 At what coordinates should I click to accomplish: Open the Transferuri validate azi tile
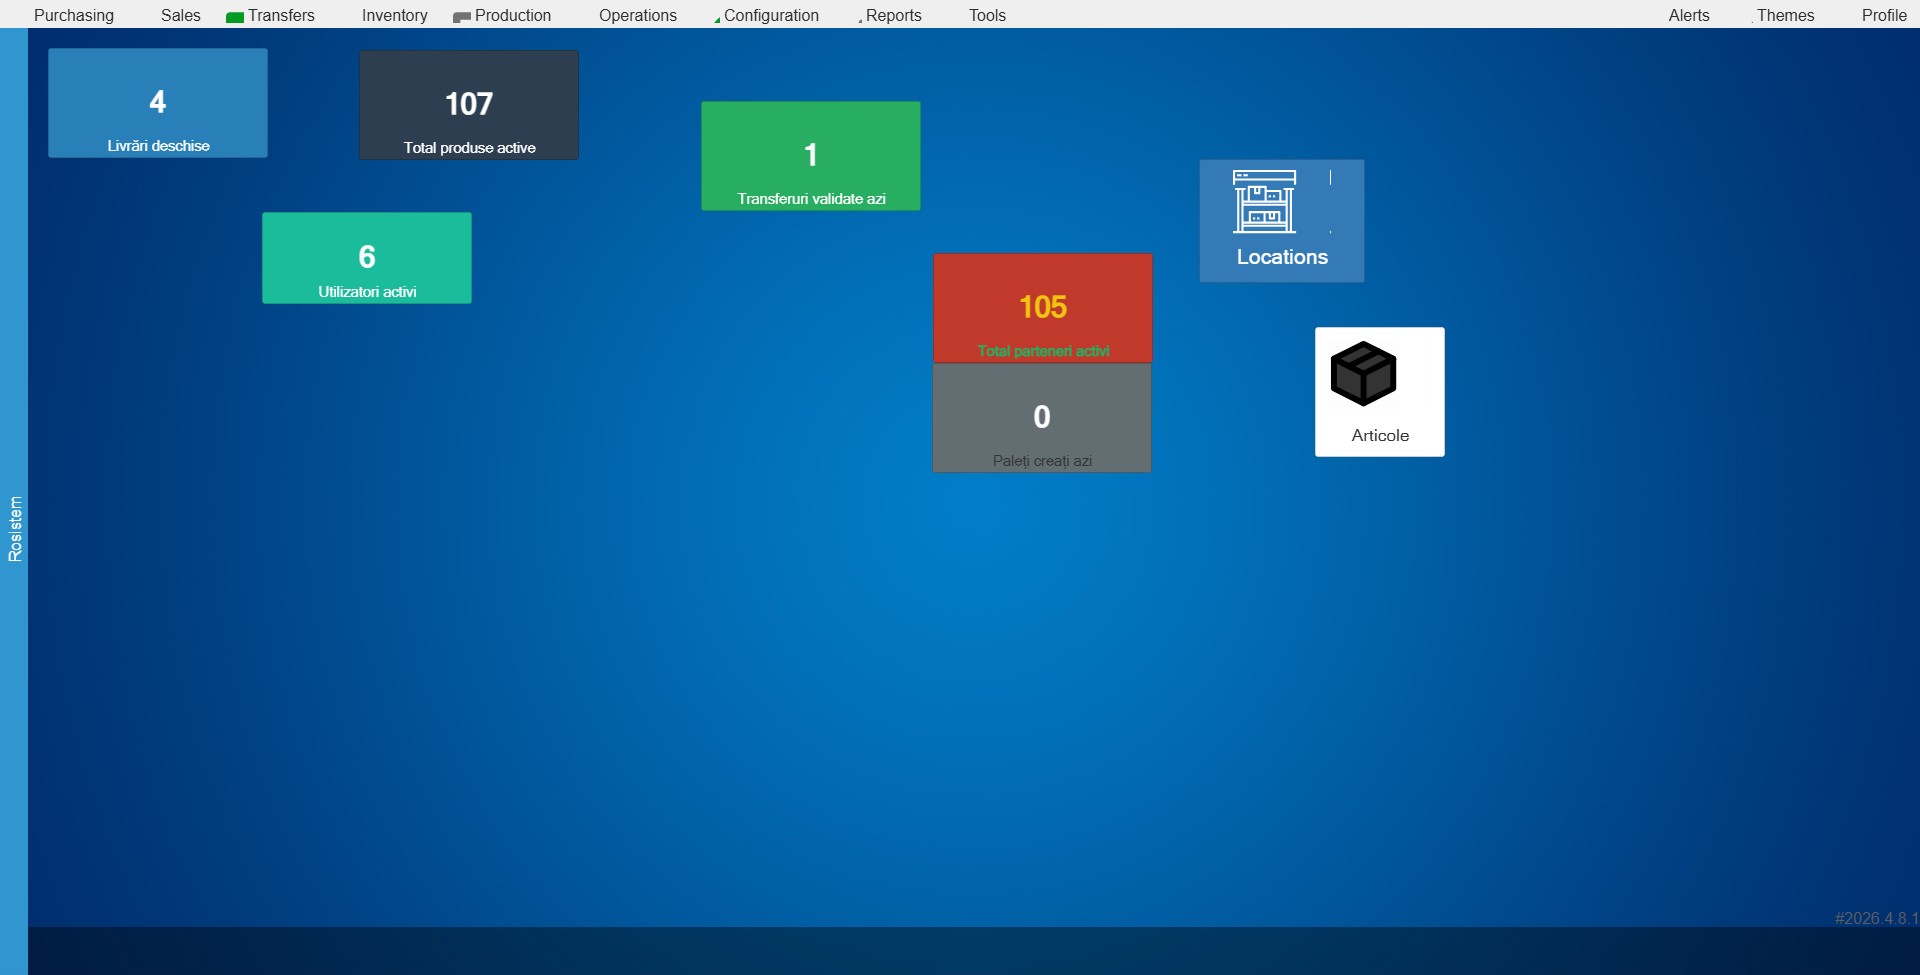click(x=811, y=156)
